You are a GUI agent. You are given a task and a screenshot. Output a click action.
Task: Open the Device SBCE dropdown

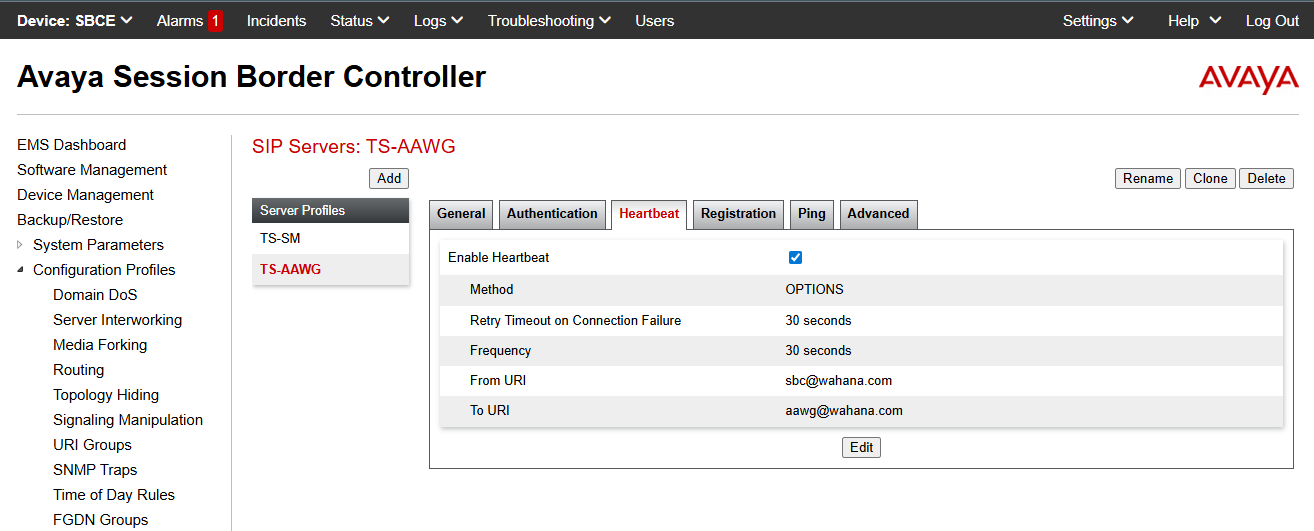coord(75,21)
